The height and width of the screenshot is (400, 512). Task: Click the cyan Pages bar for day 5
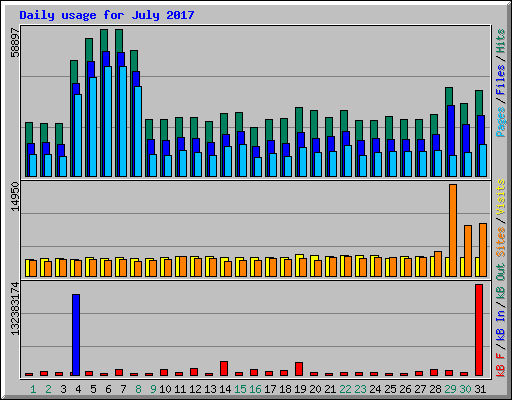click(x=93, y=127)
